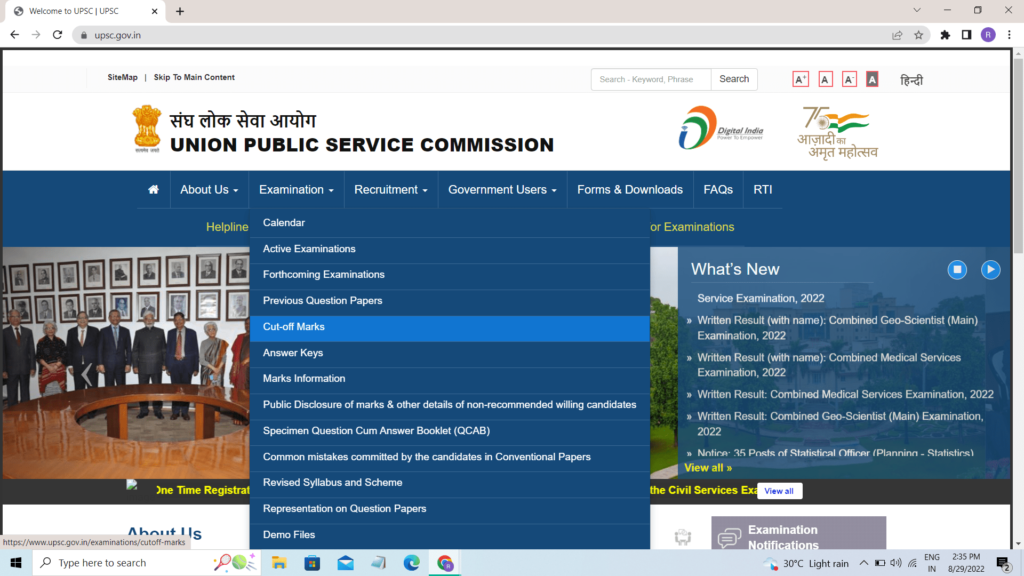Click the Digital India logo

point(721,129)
